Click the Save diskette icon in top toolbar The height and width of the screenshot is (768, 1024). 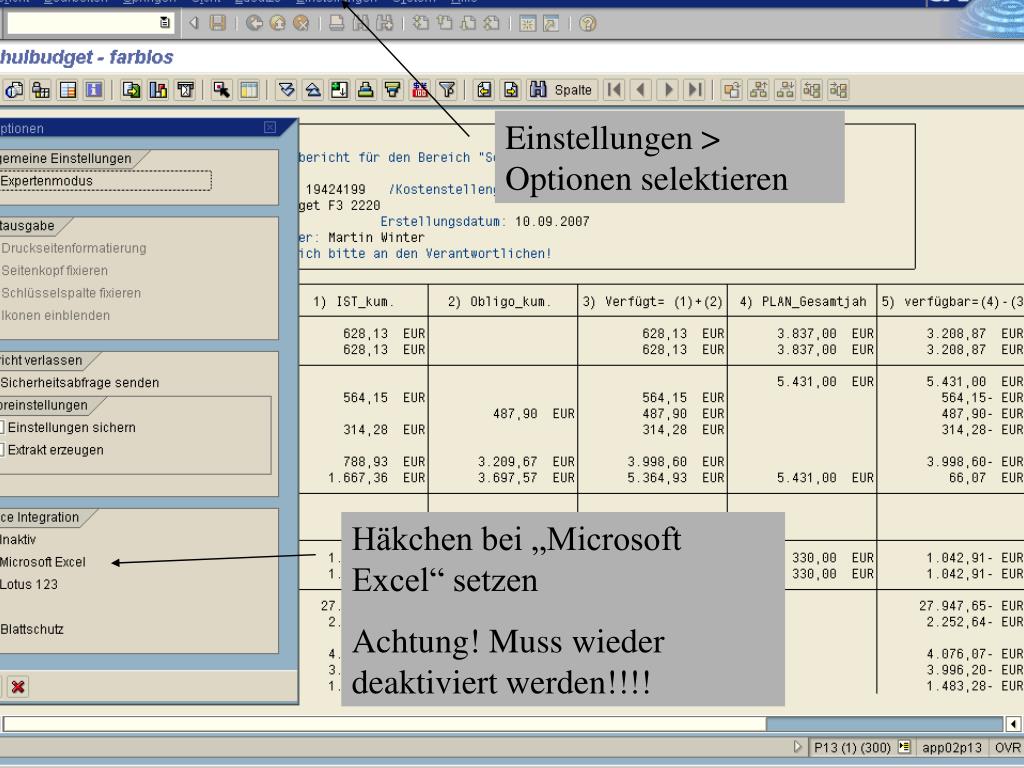point(217,24)
